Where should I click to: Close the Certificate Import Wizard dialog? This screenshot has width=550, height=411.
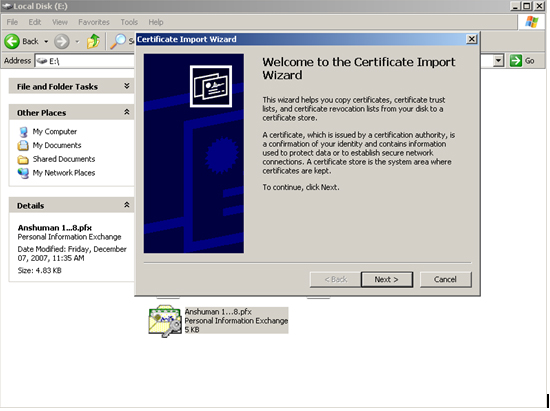click(x=472, y=39)
